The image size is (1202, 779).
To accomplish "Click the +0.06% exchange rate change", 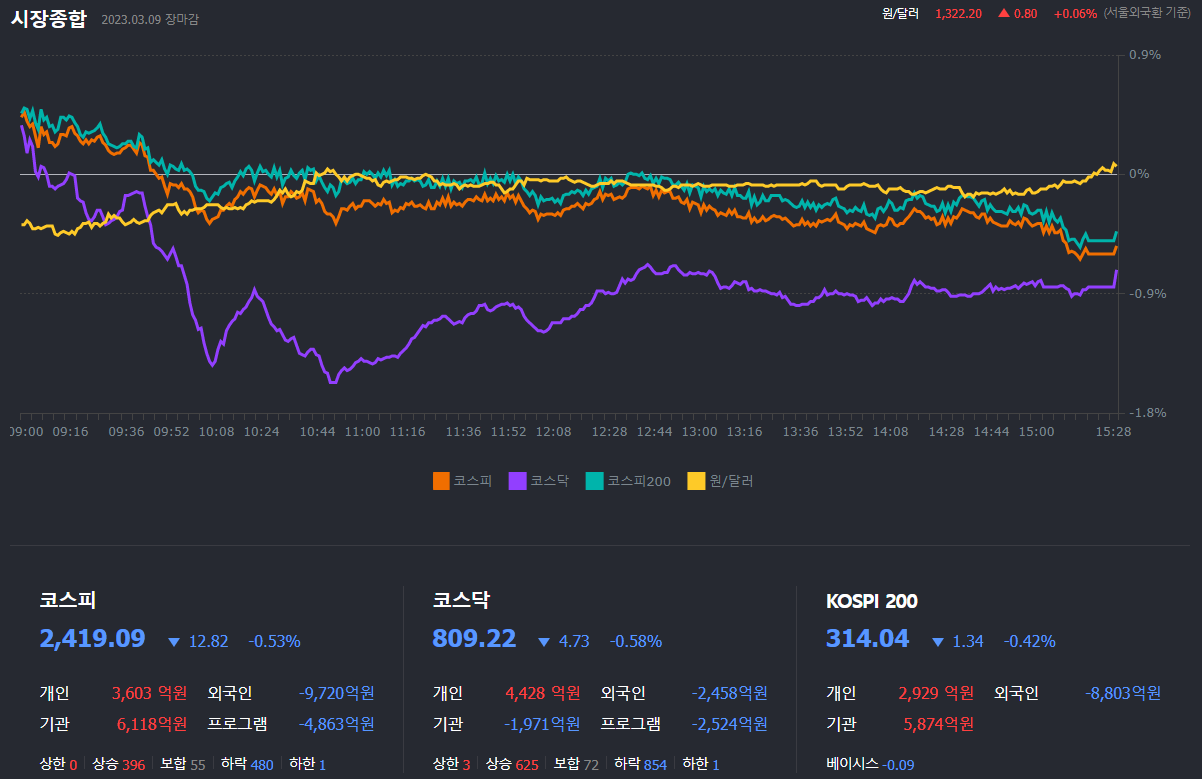I will [1075, 13].
